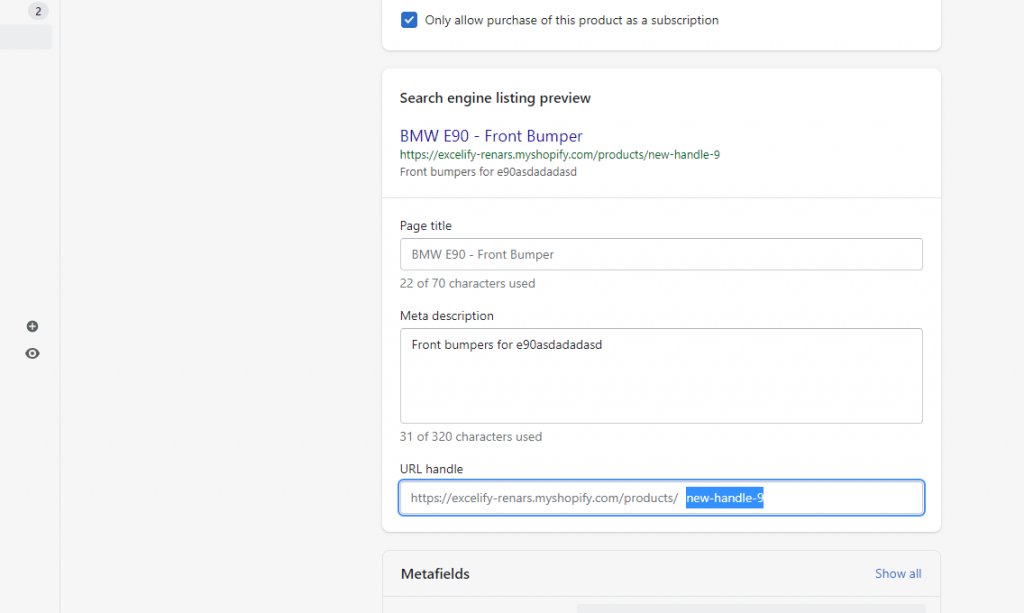
Task: Show all Metafields
Action: coord(897,573)
